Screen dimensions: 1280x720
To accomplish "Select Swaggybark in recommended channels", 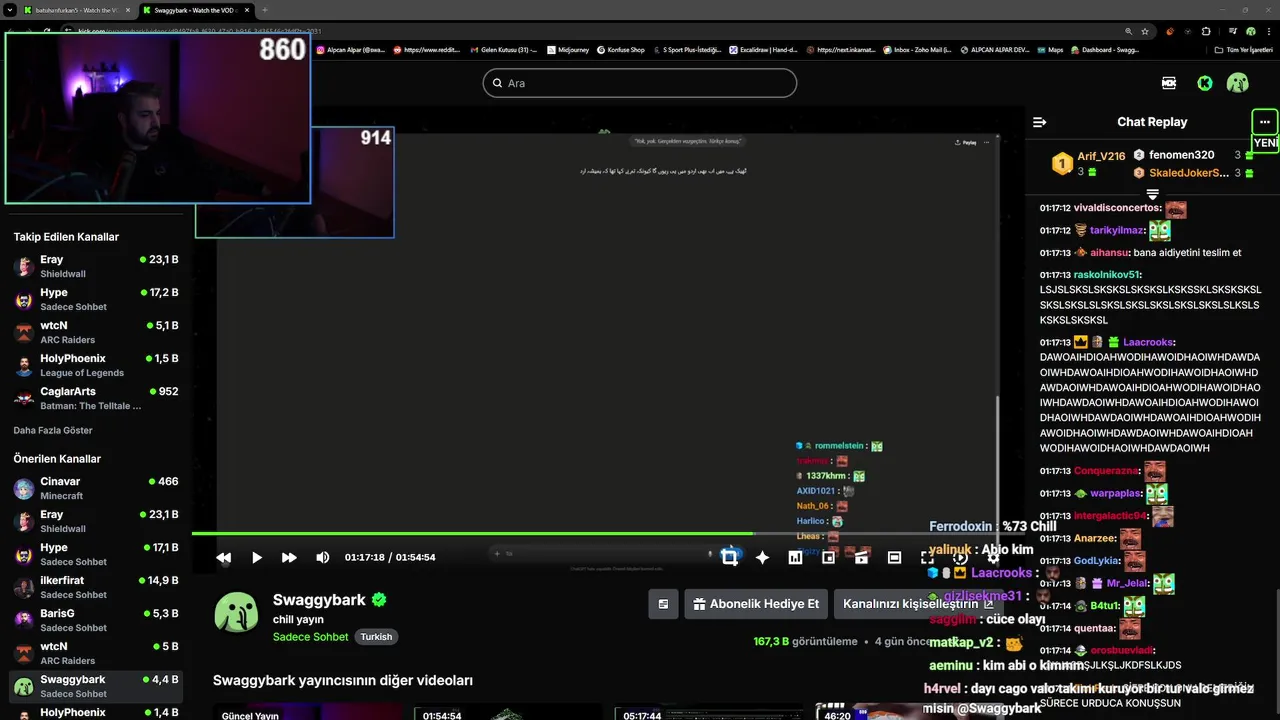I will click(96, 686).
